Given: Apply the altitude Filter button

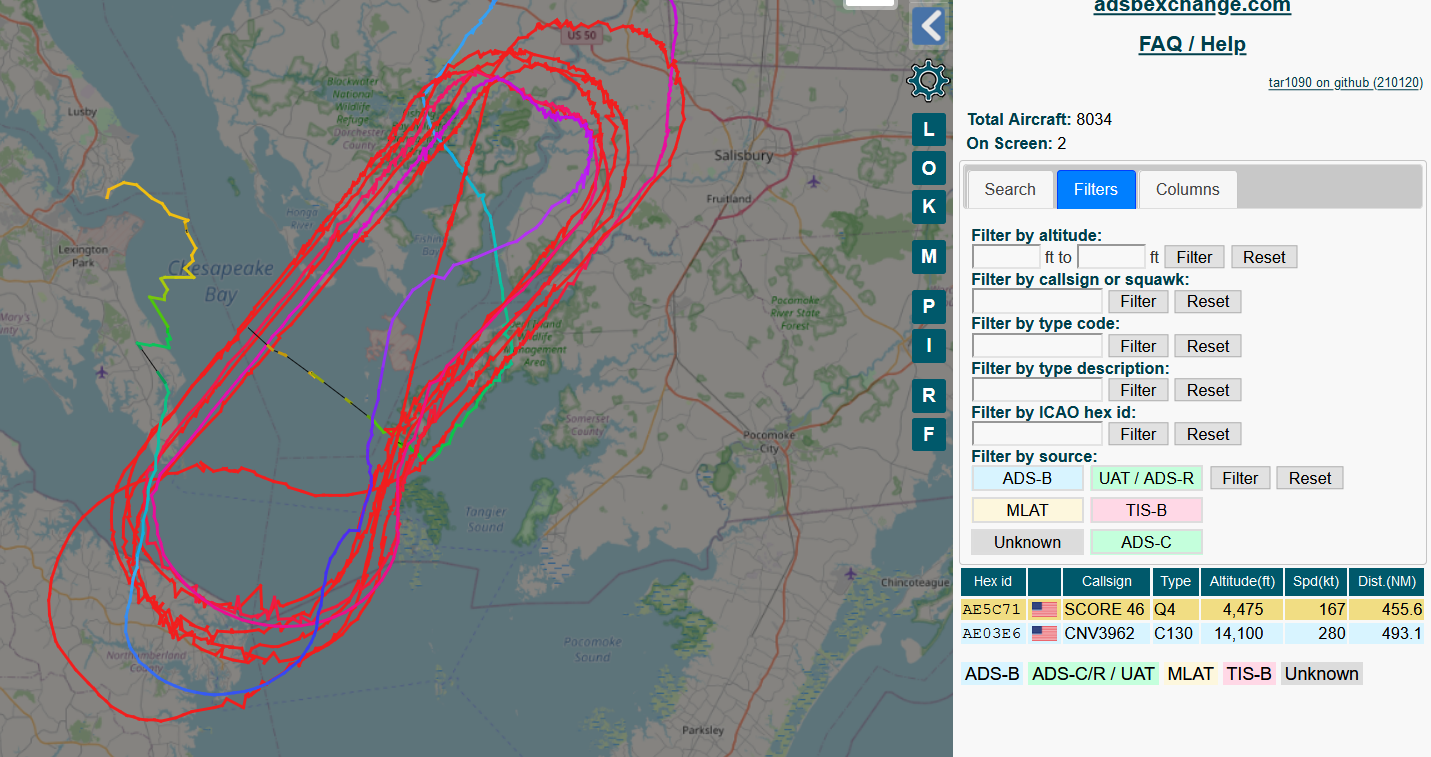Looking at the screenshot, I should click(x=1194, y=257).
